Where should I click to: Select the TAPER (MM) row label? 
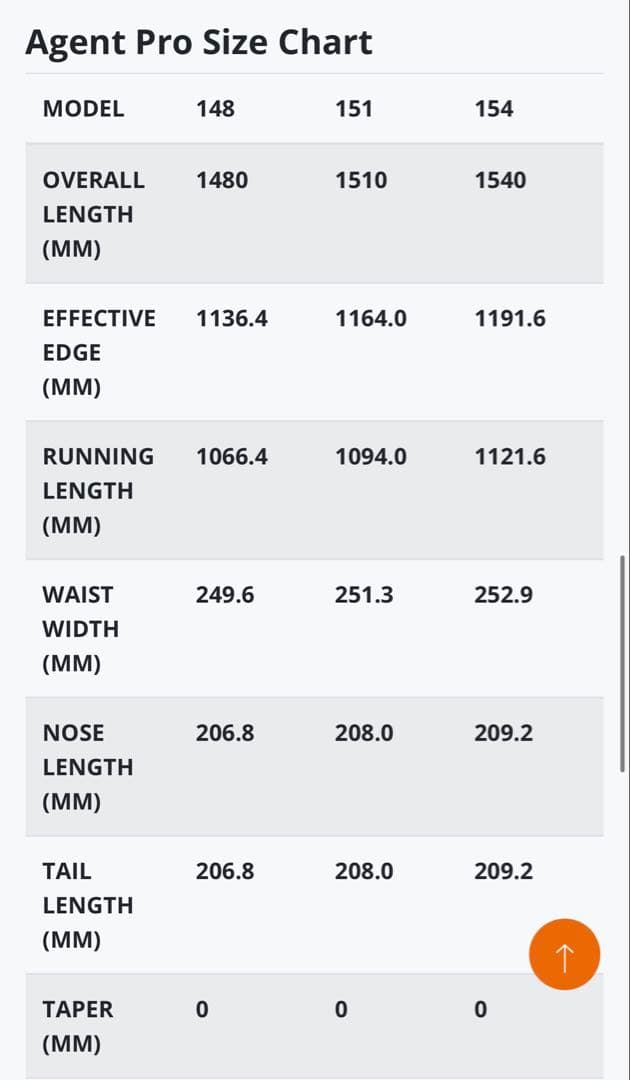[78, 1026]
